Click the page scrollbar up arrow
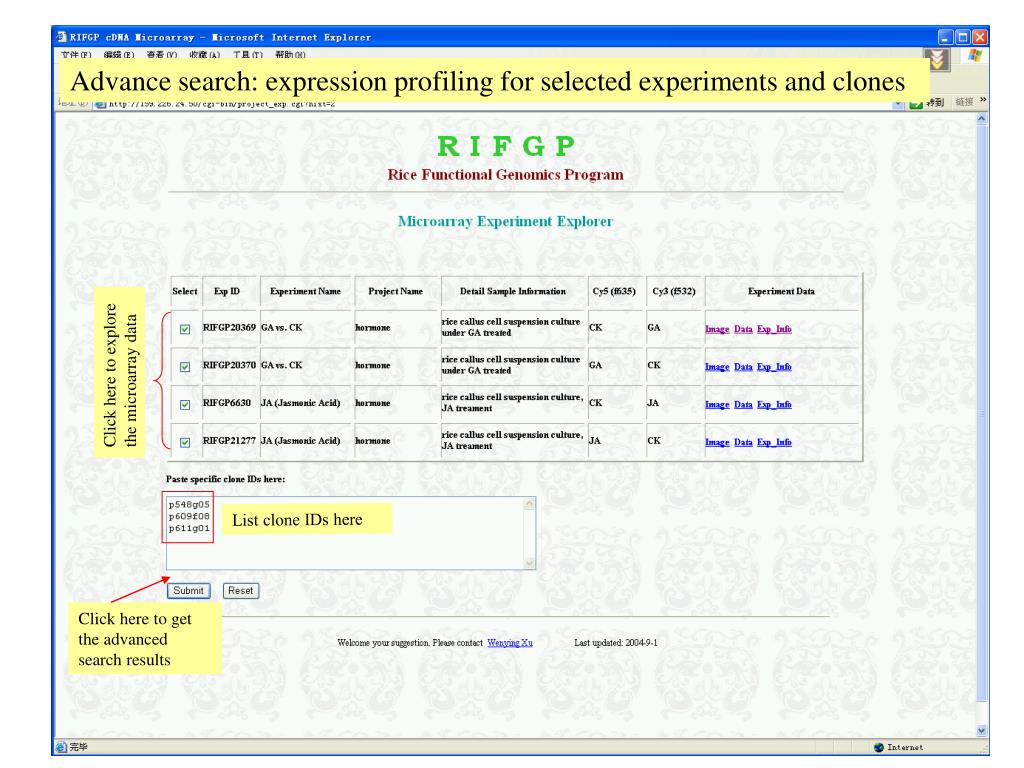1024x768 pixels. 981,120
